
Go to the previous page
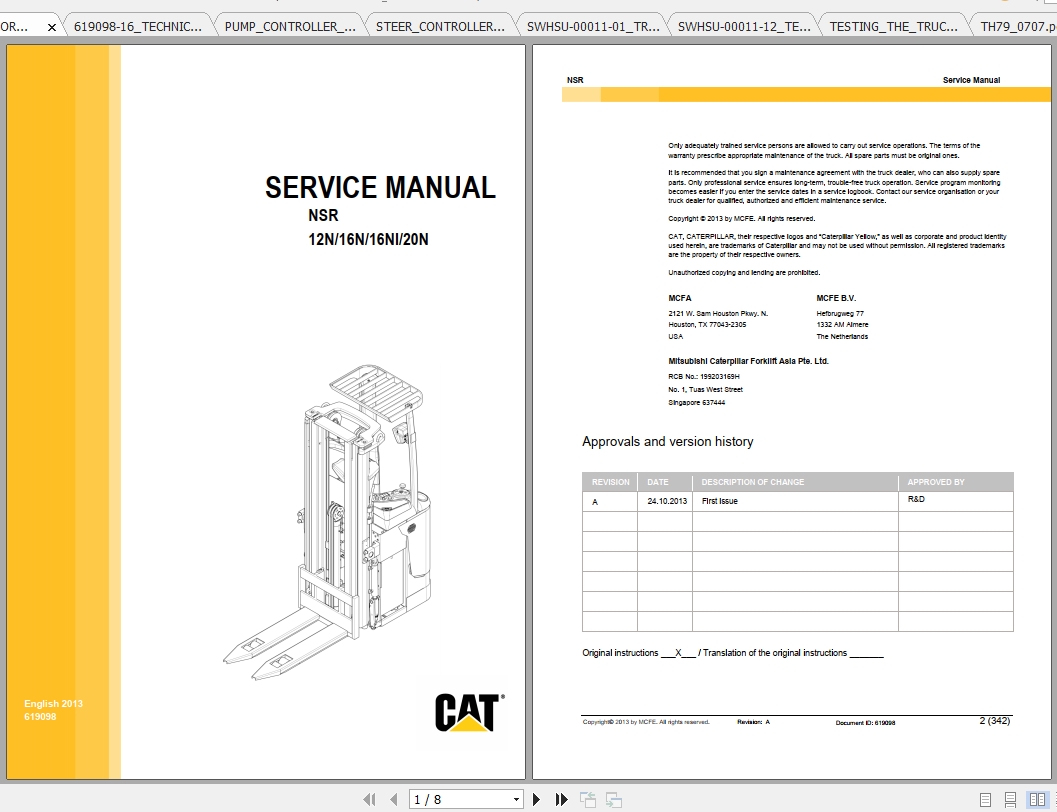(392, 799)
